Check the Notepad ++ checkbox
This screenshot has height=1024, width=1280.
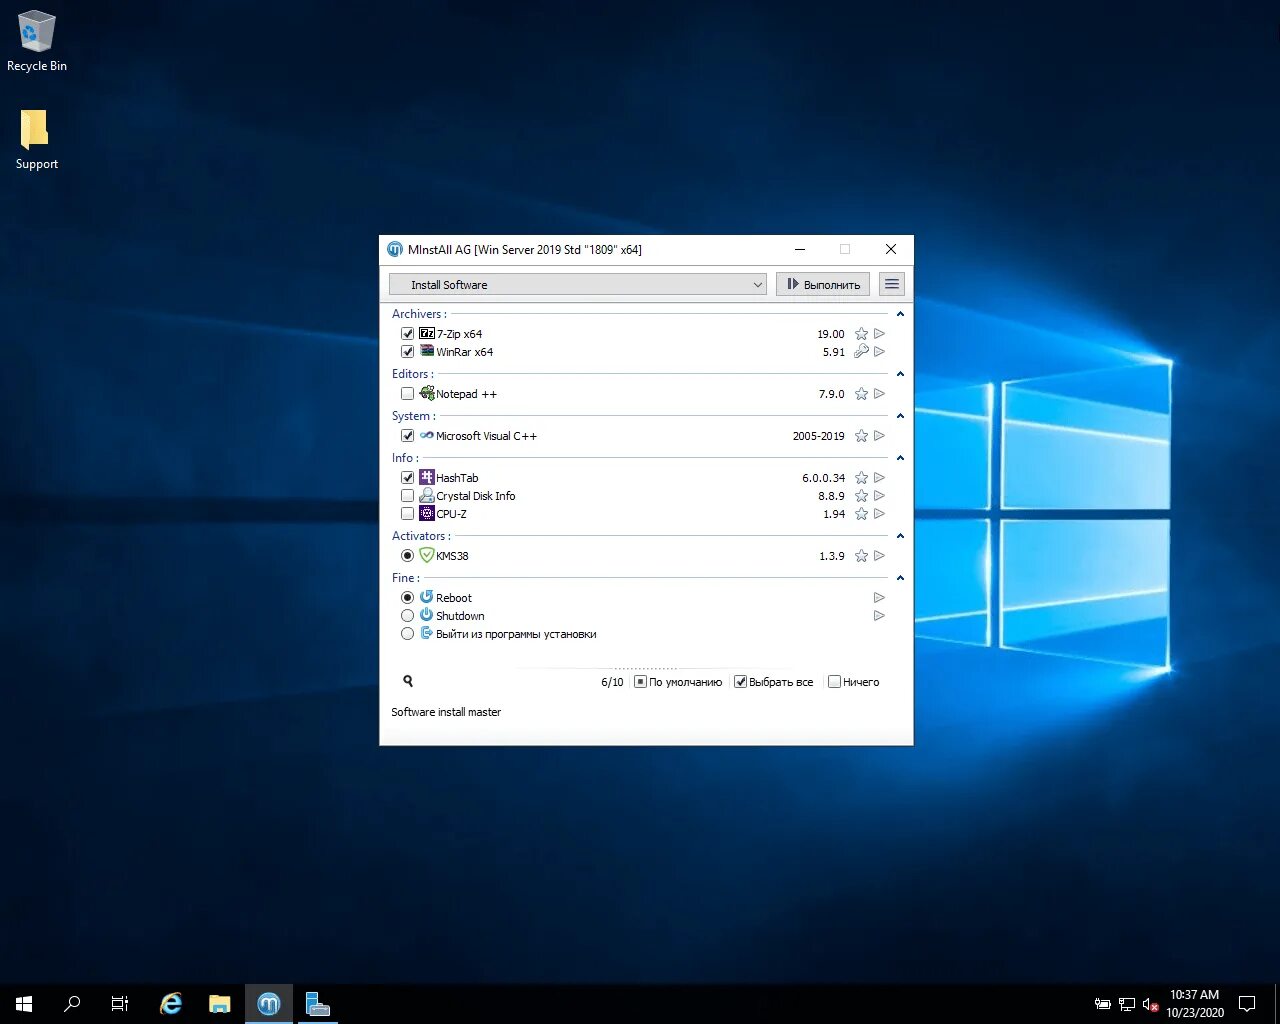pos(408,394)
